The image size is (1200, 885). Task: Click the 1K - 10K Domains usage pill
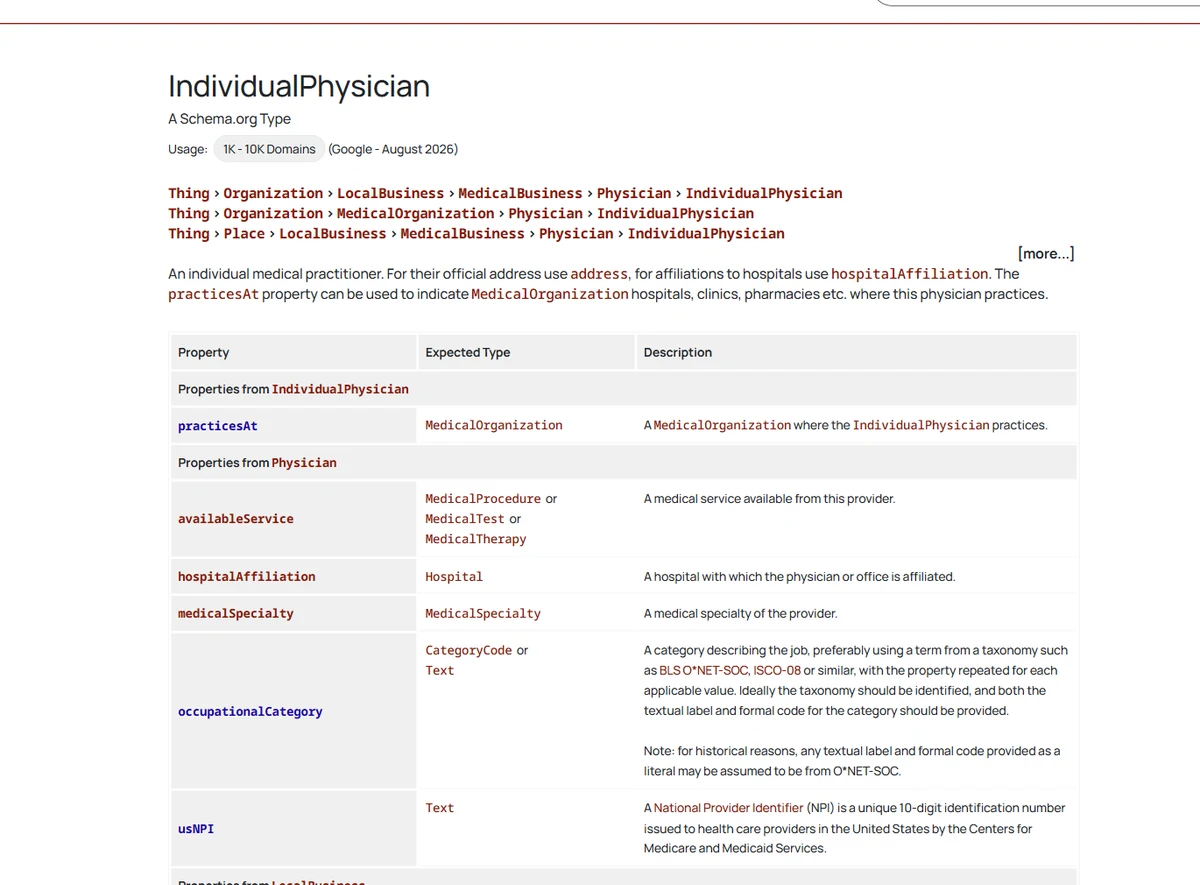tap(269, 149)
